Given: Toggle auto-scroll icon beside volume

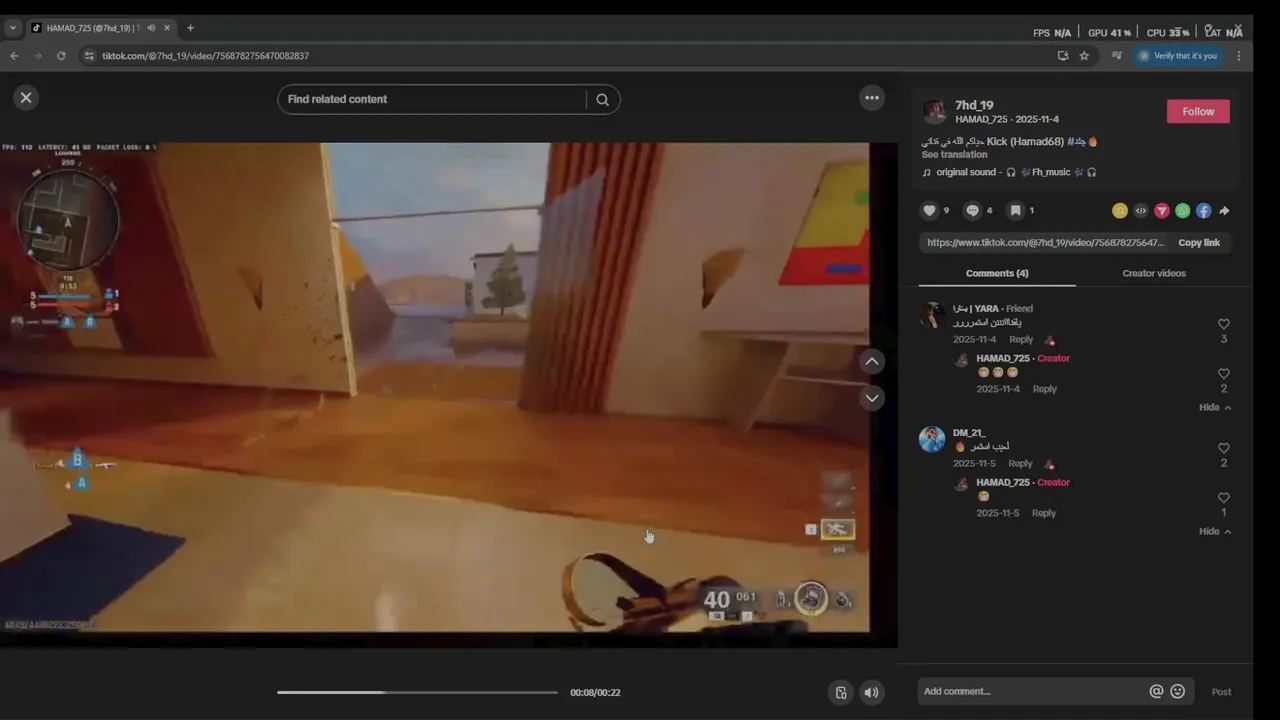Looking at the screenshot, I should [841, 692].
